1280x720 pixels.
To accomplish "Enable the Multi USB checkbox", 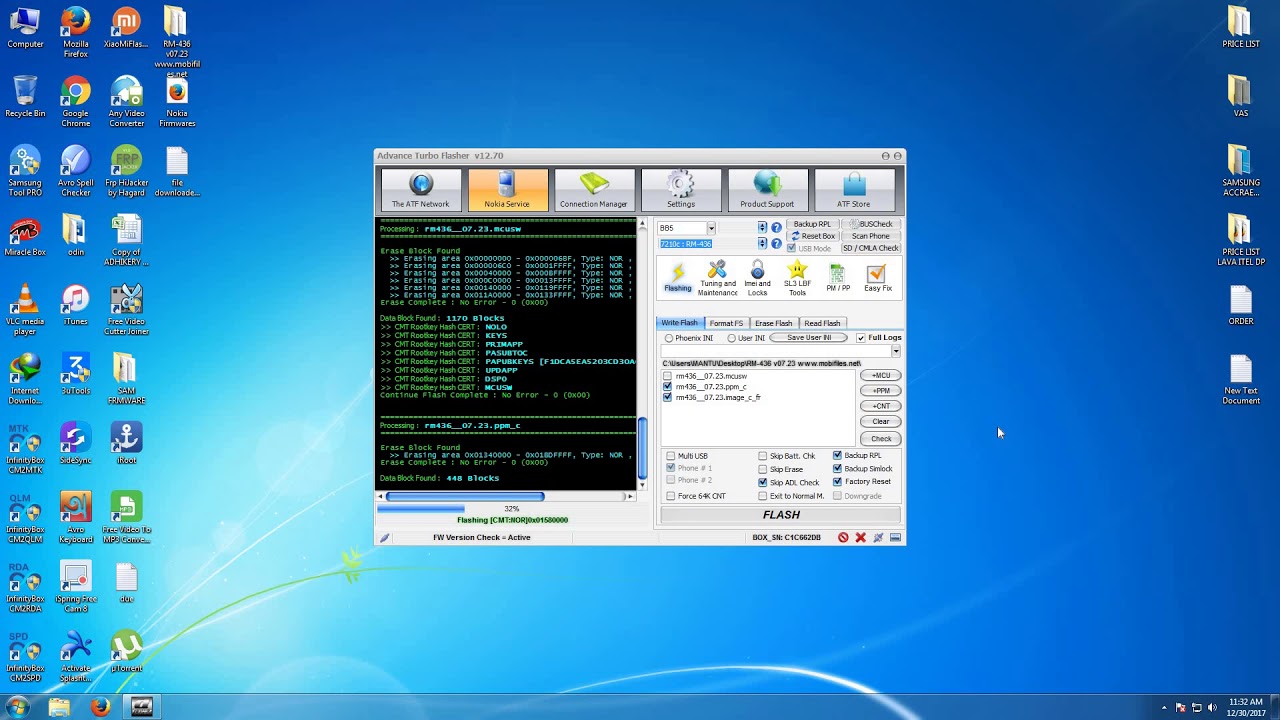I will coord(670,456).
